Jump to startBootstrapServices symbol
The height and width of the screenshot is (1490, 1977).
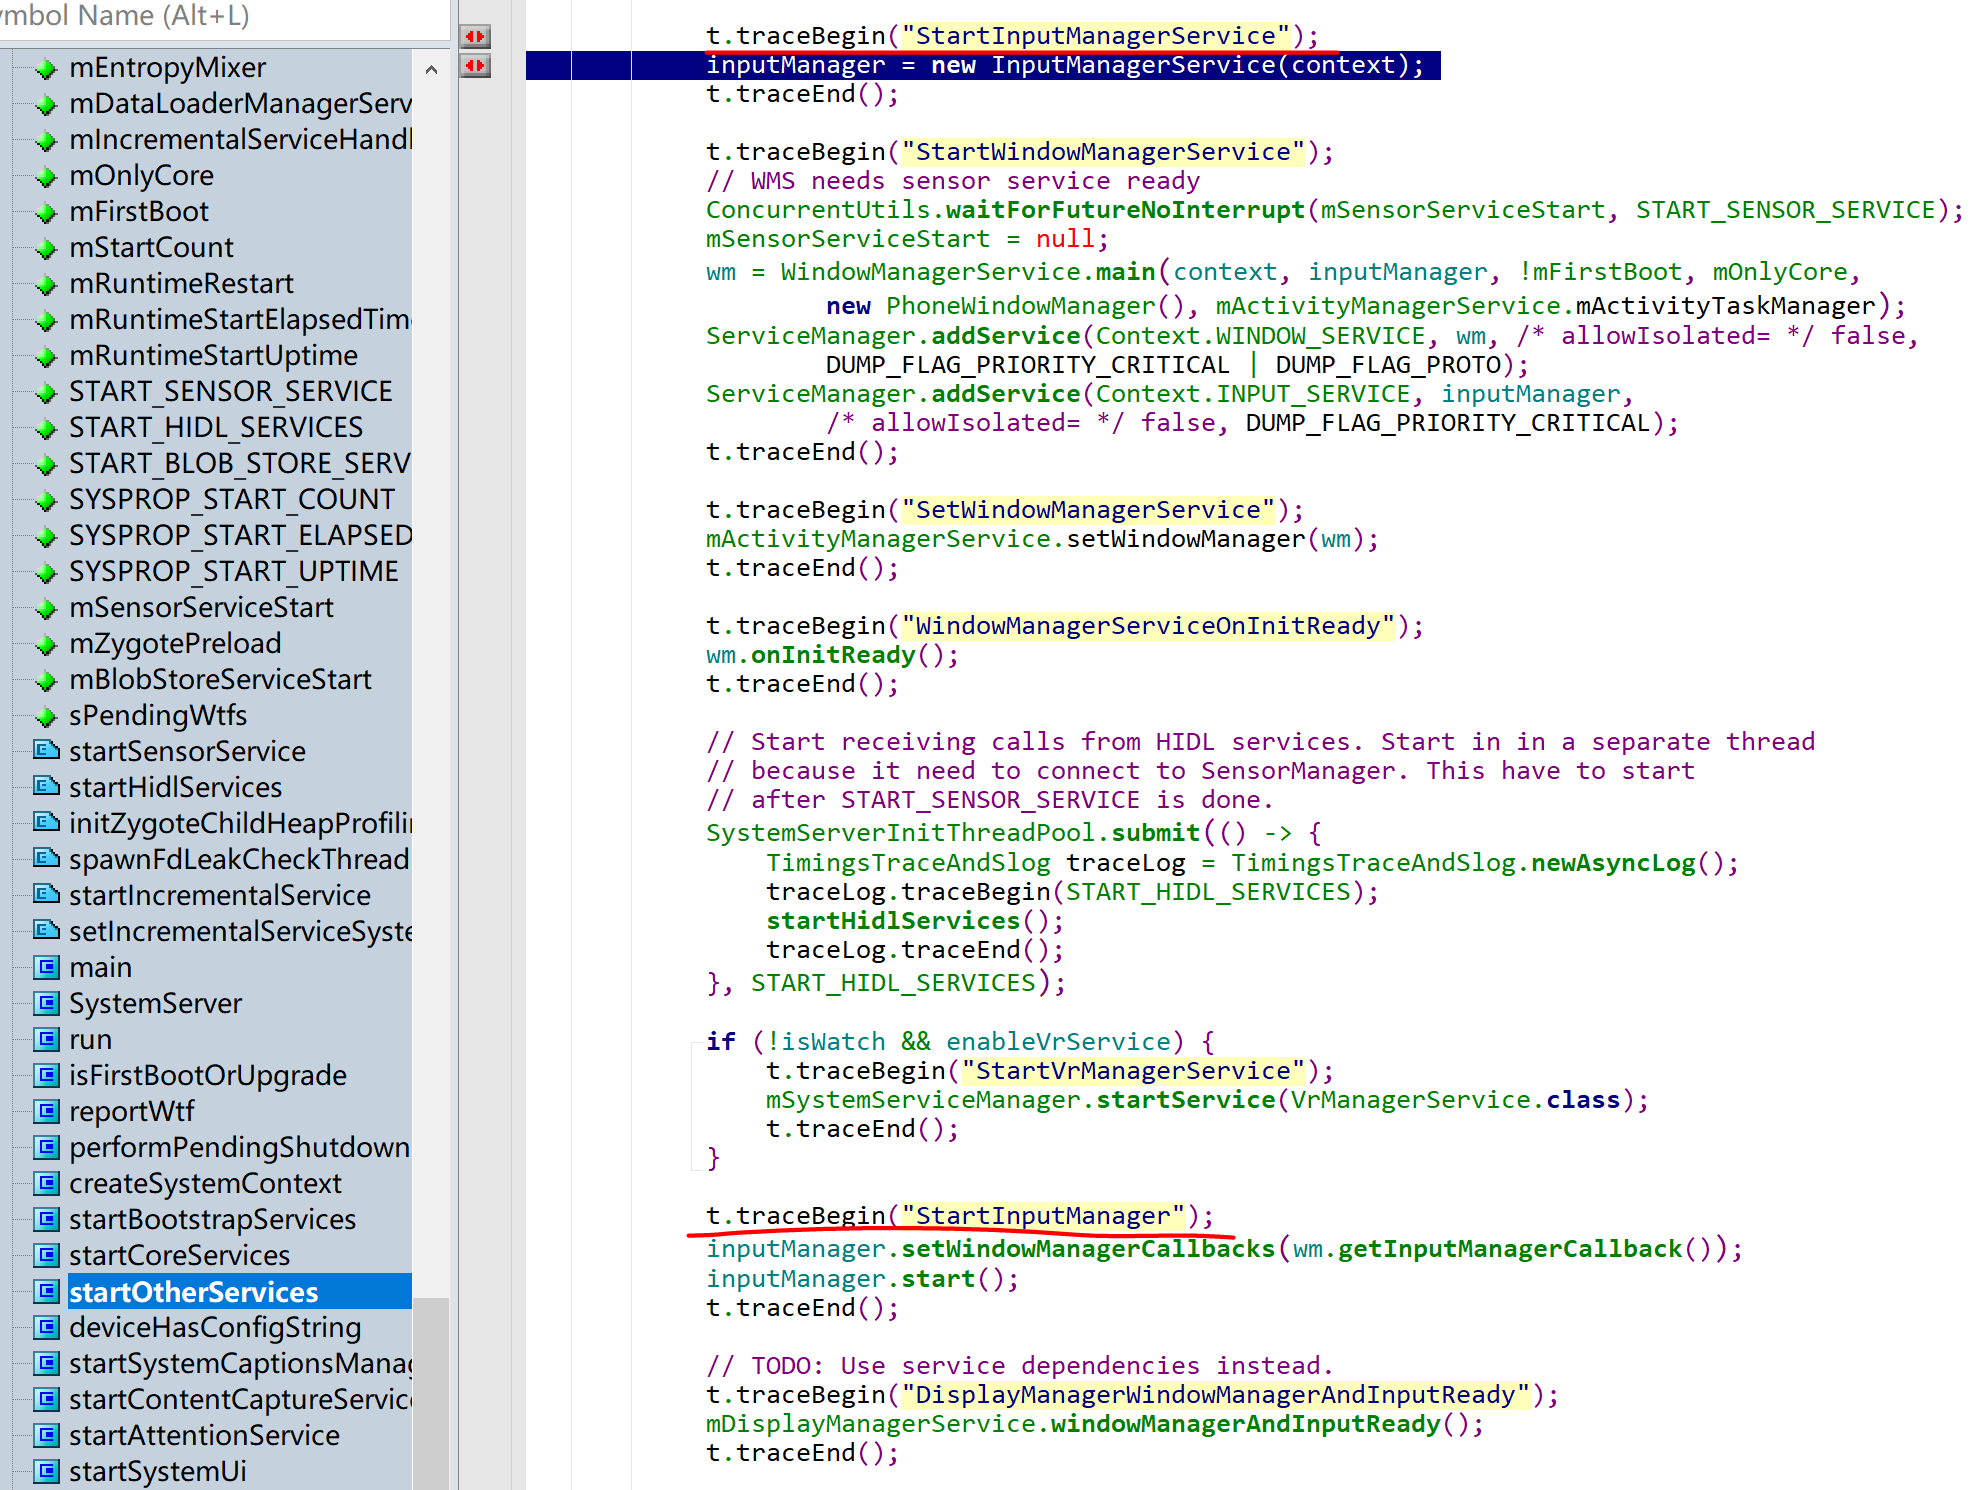pyautogui.click(x=212, y=1219)
